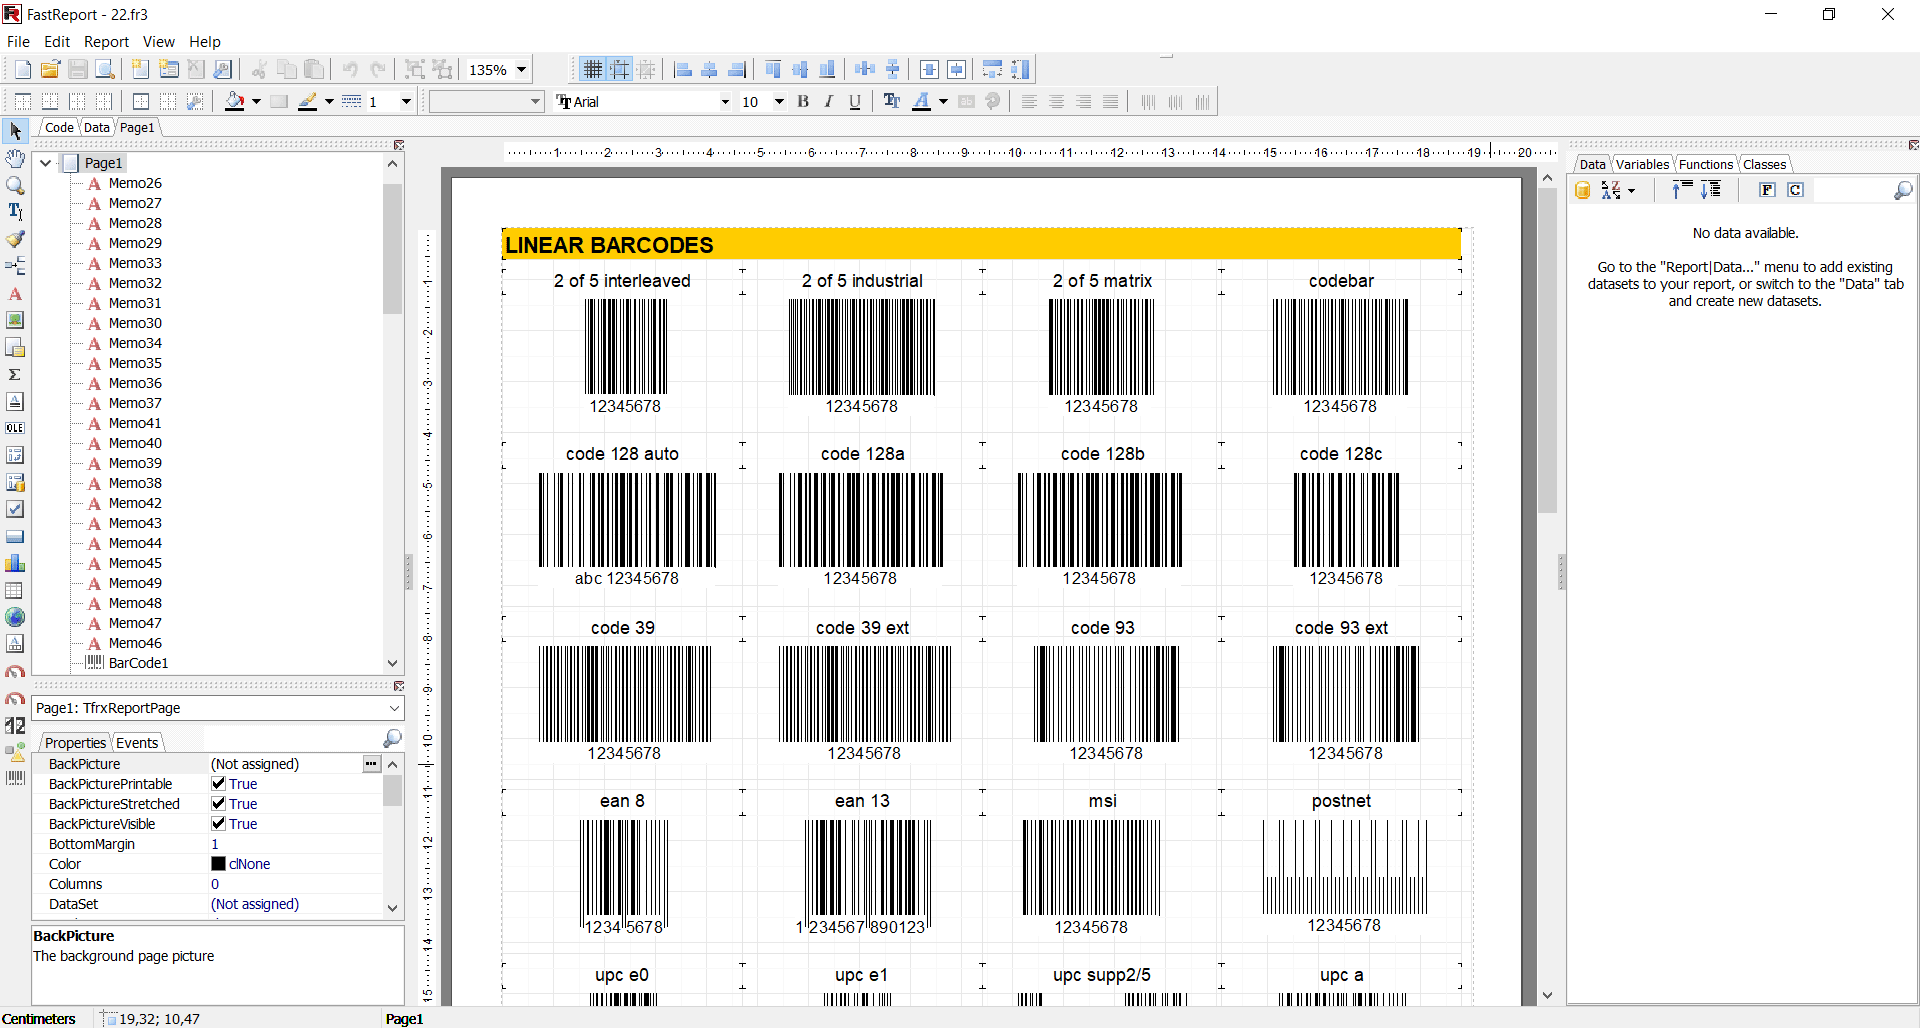
Task: Select the Text object tool
Action: pyautogui.click(x=15, y=211)
